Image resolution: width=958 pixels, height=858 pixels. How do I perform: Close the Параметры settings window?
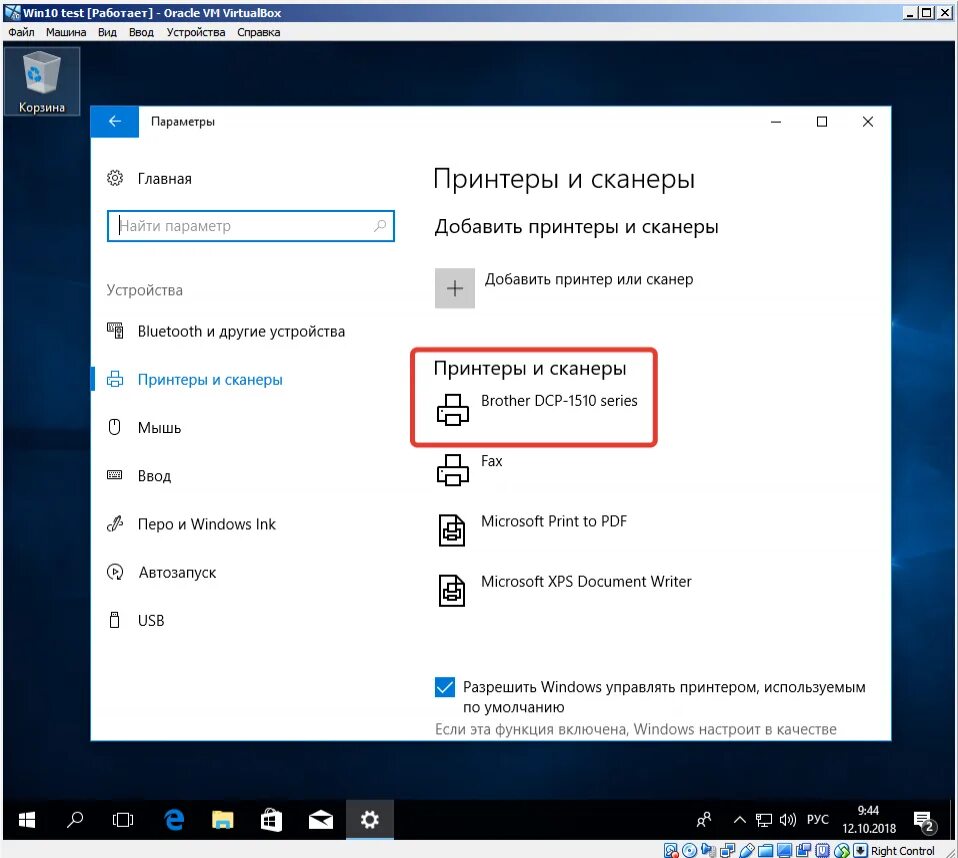[x=868, y=122]
